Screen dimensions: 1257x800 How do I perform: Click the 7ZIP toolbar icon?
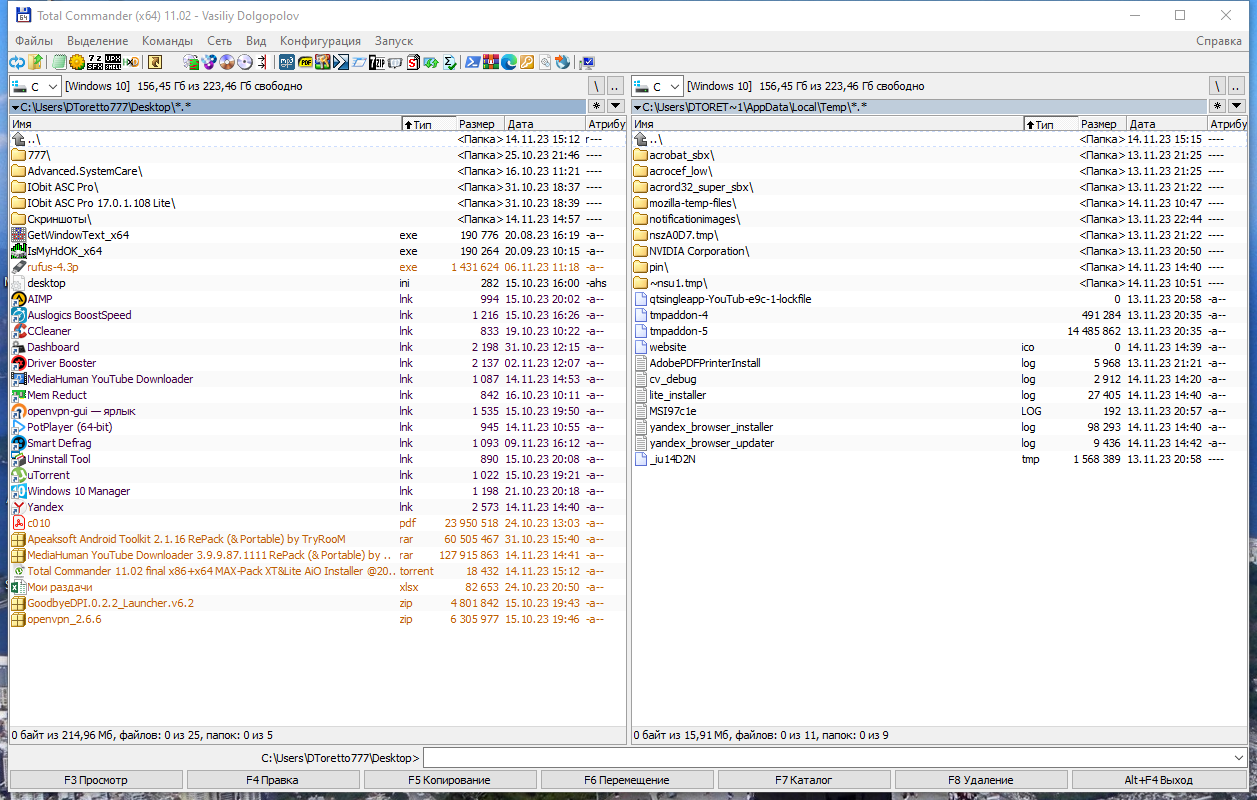(x=377, y=62)
